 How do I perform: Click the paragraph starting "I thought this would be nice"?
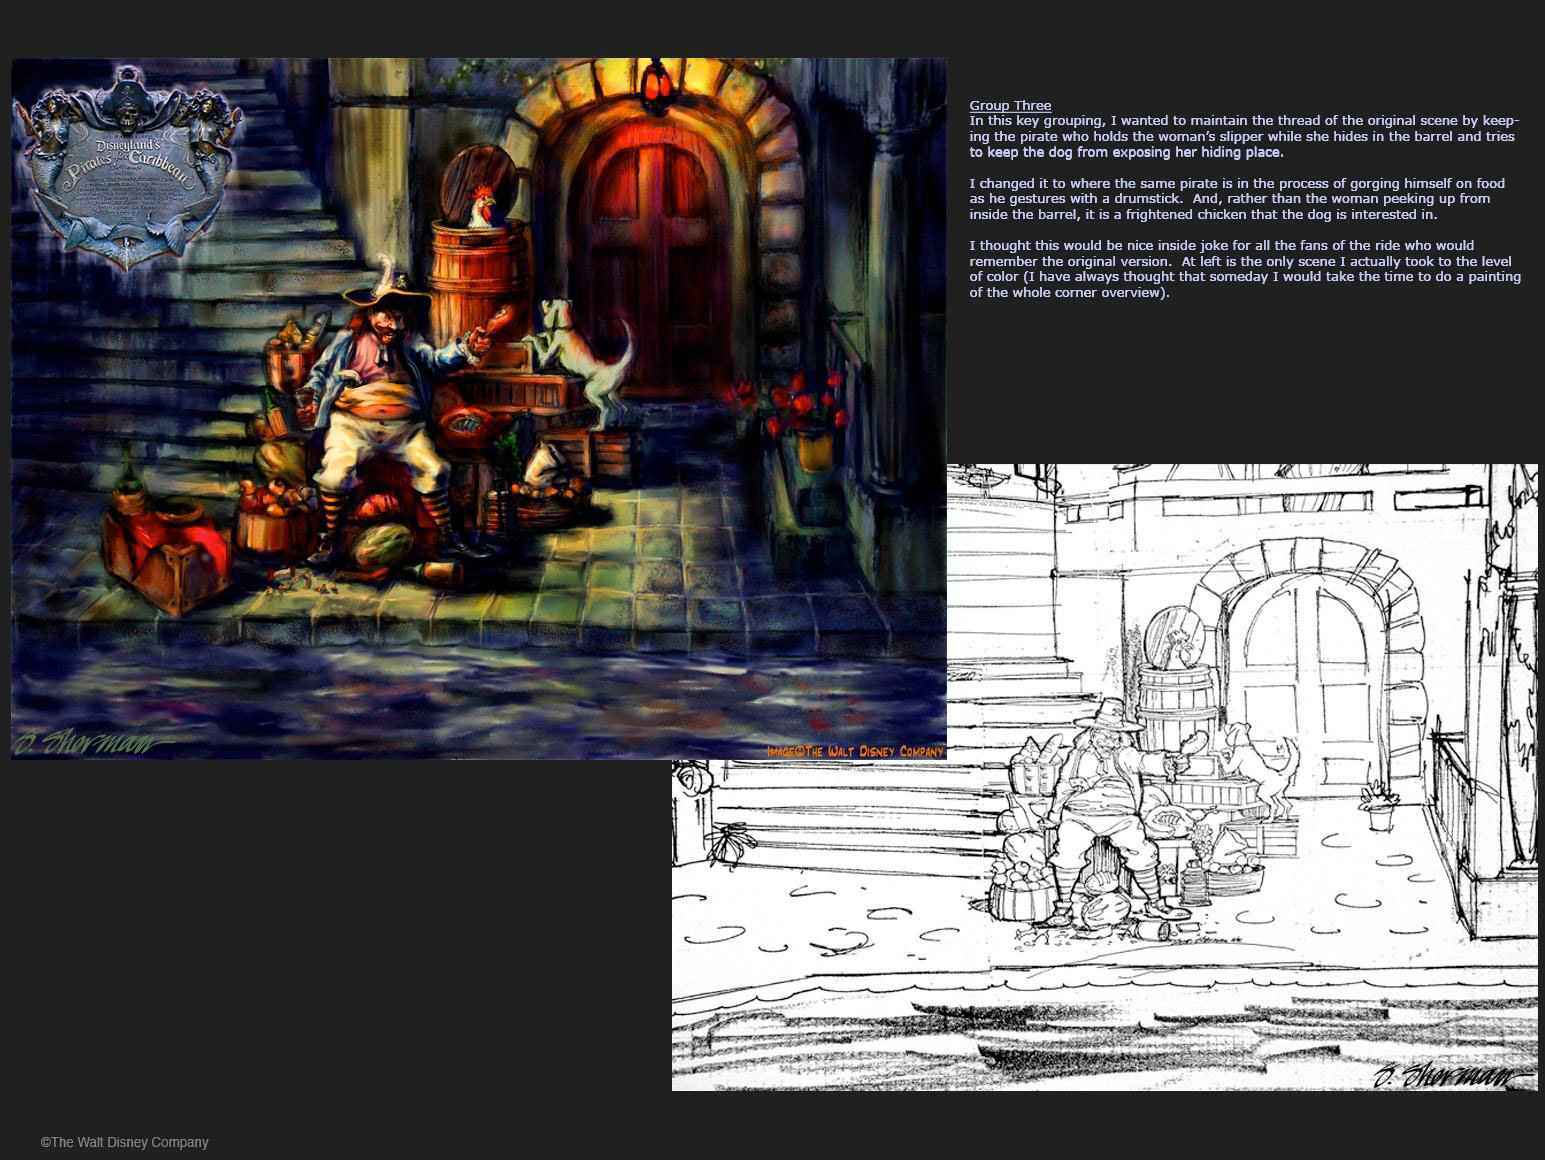coord(1245,269)
